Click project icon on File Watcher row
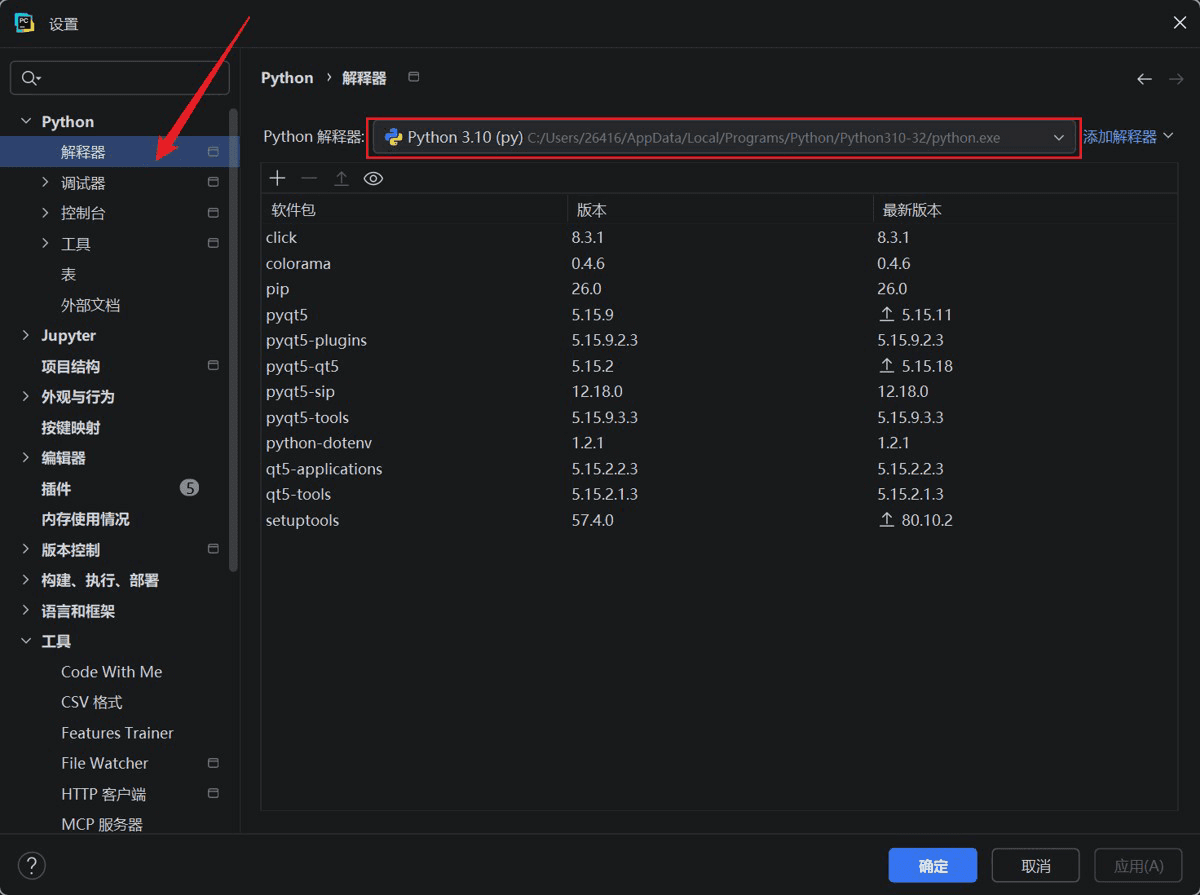Viewport: 1200px width, 895px height. coord(213,763)
